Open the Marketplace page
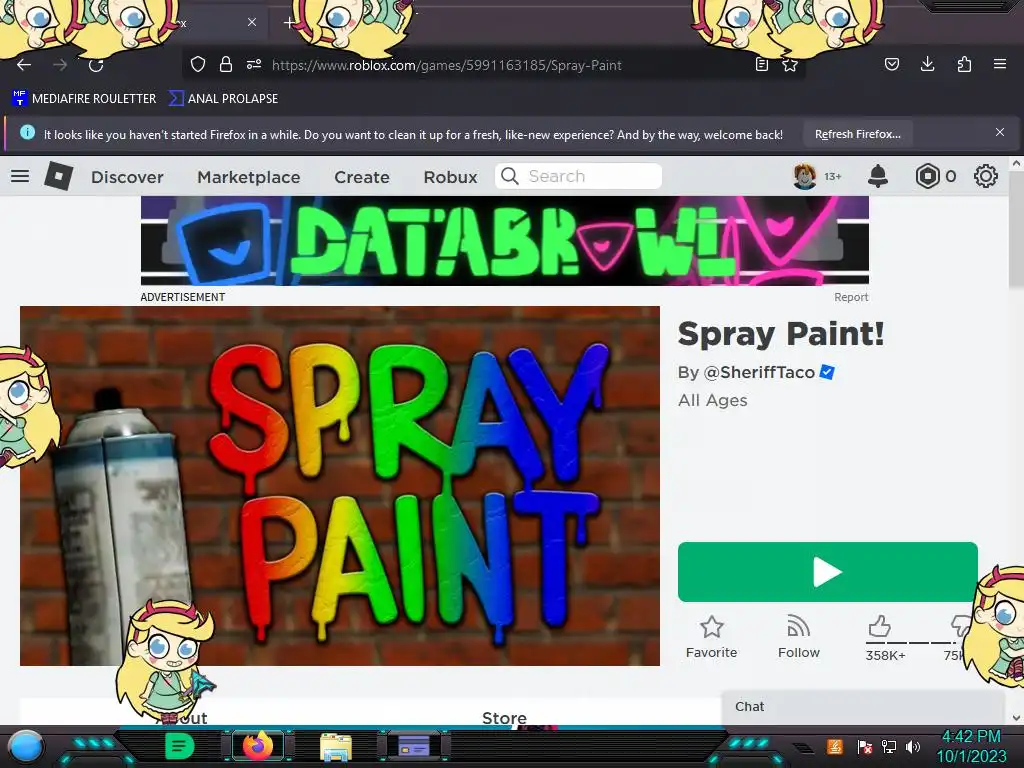The width and height of the screenshot is (1024, 768). coord(249,177)
